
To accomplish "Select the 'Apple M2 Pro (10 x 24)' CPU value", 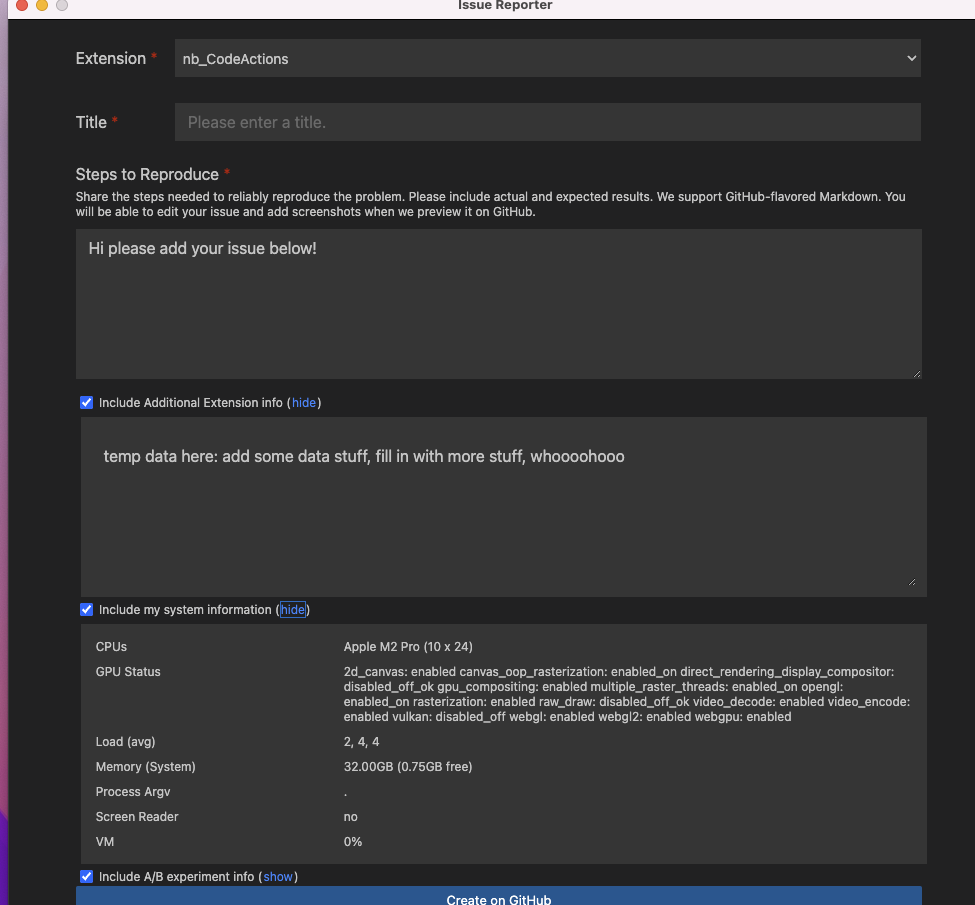I will 408,647.
